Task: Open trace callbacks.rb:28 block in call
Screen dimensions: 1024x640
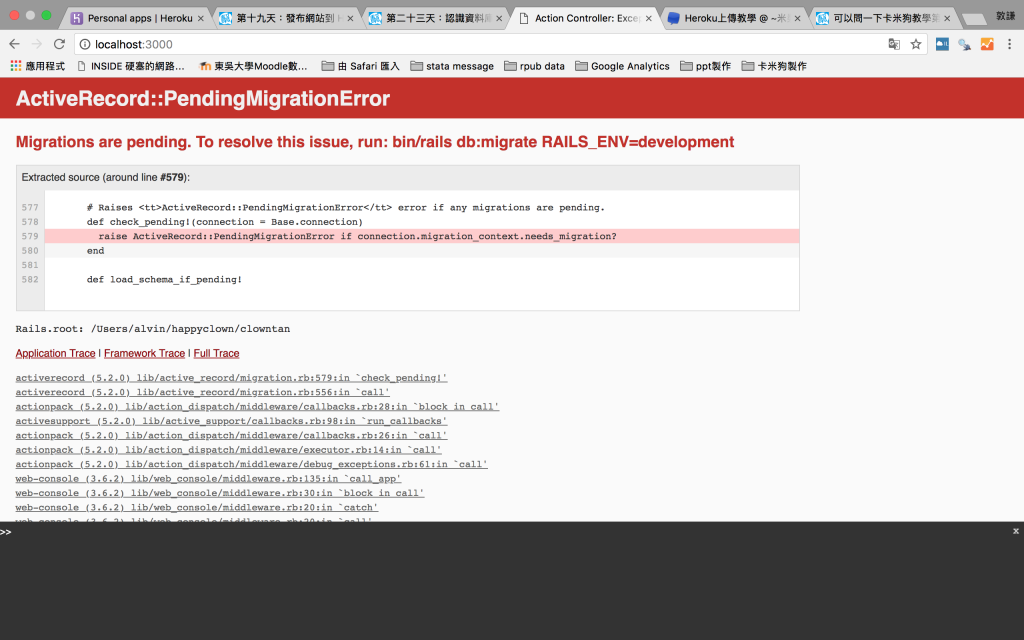Action: tap(257, 407)
